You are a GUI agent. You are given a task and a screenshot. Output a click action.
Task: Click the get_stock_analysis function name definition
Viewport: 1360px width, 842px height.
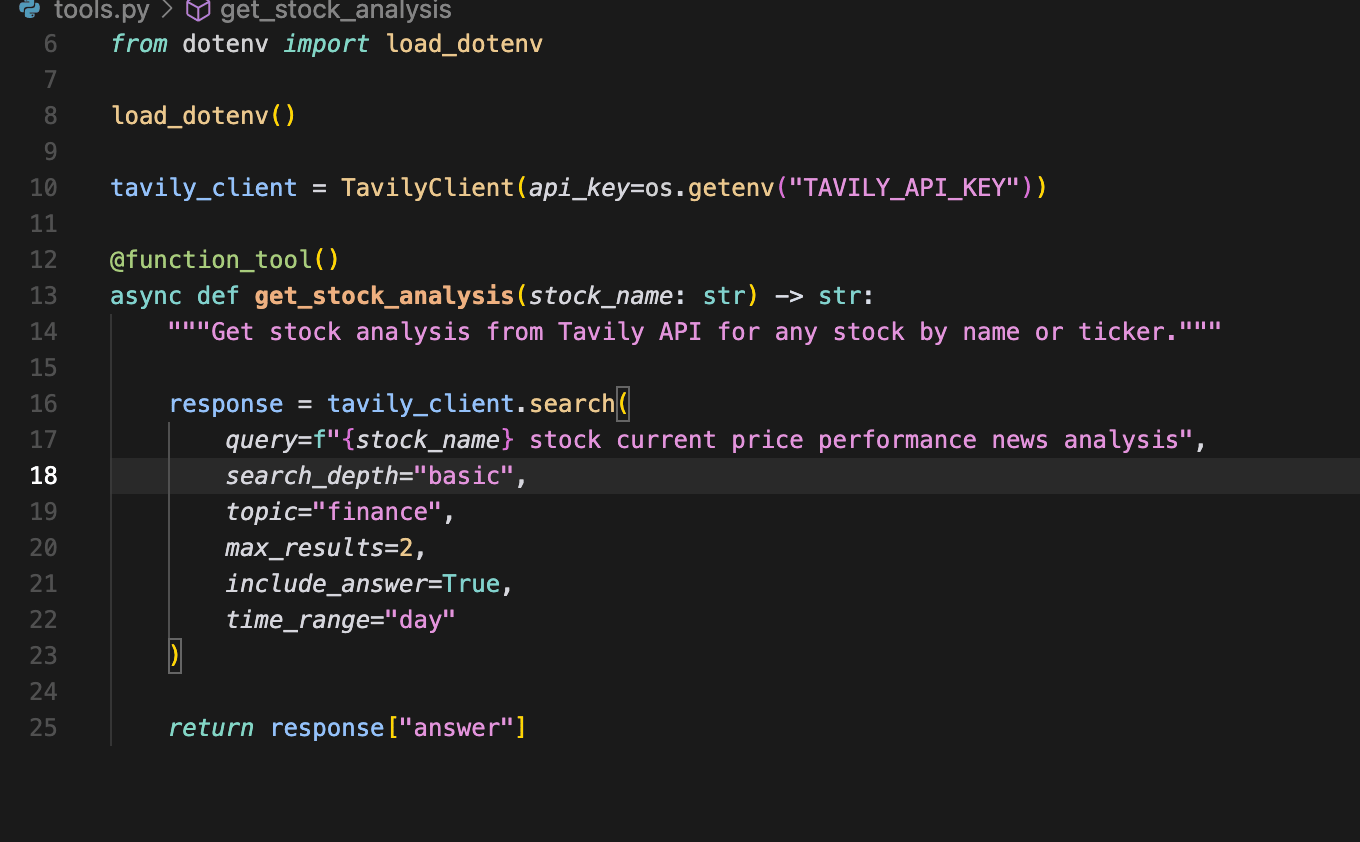point(384,296)
